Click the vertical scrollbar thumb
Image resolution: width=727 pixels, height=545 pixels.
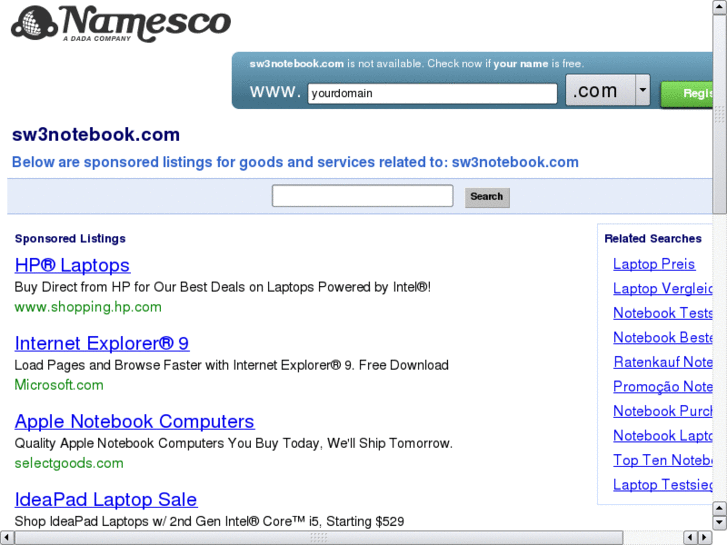[x=720, y=114]
